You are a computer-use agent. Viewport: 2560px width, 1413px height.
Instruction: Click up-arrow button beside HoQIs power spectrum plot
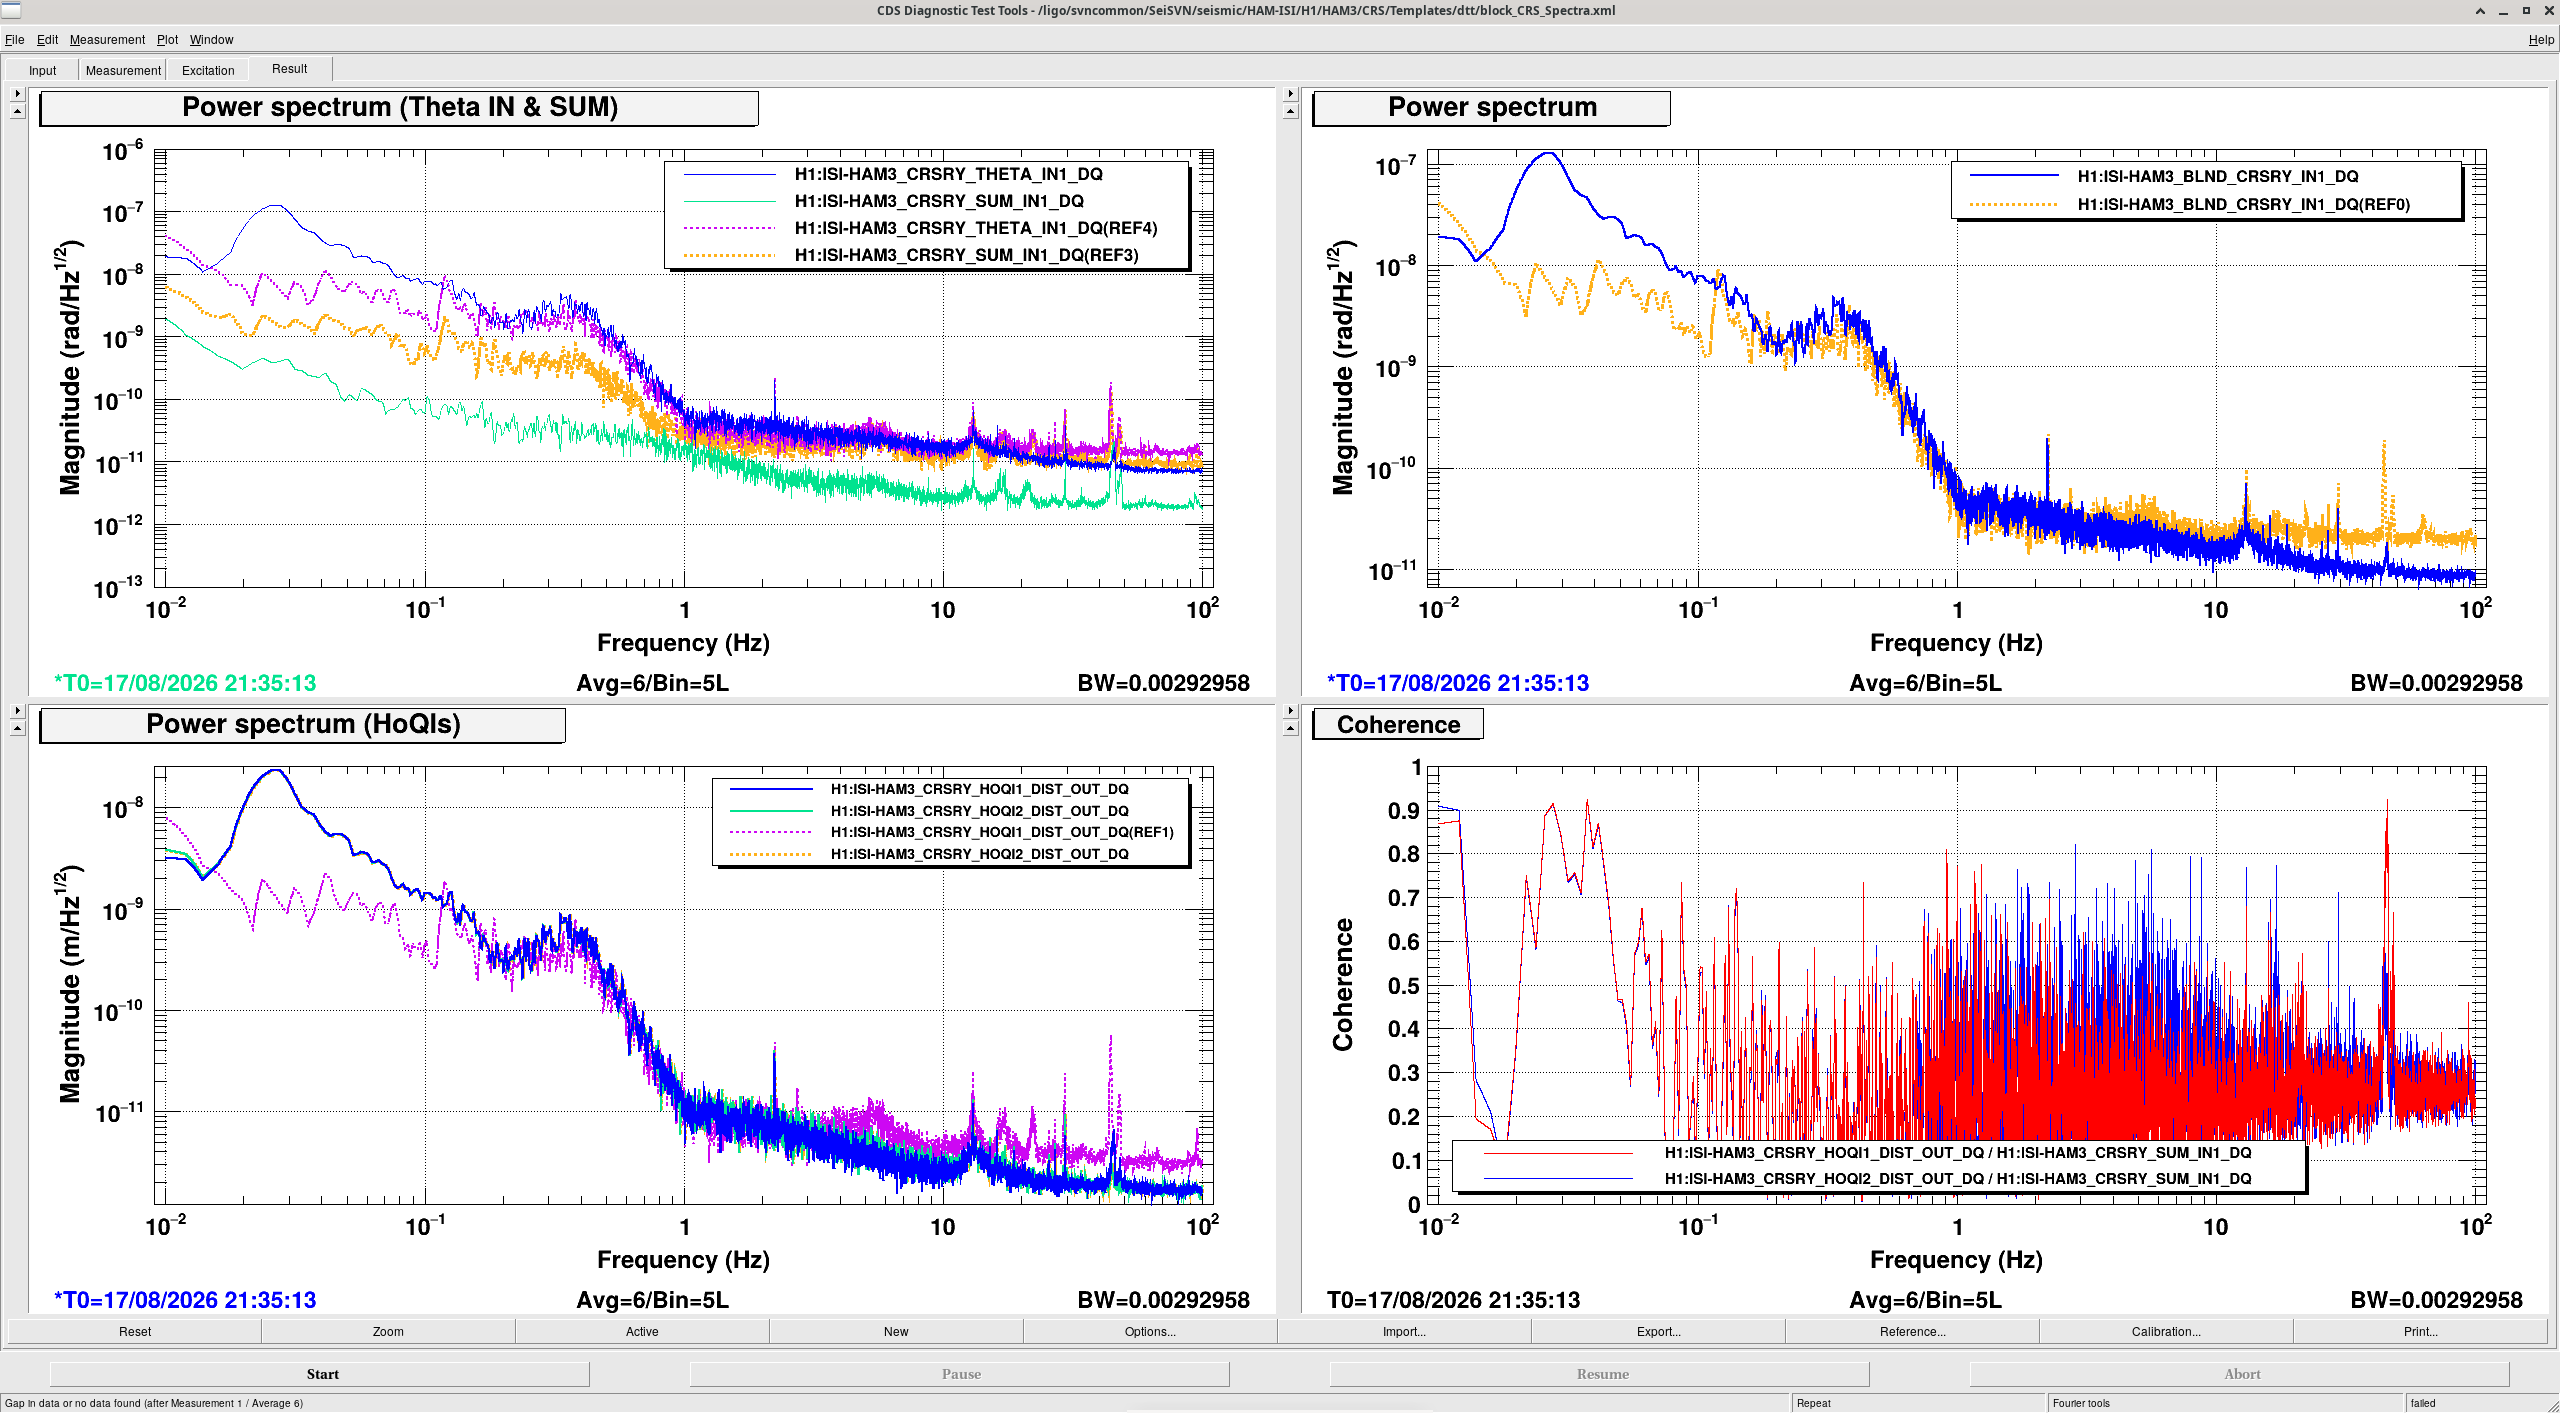pyautogui.click(x=17, y=728)
